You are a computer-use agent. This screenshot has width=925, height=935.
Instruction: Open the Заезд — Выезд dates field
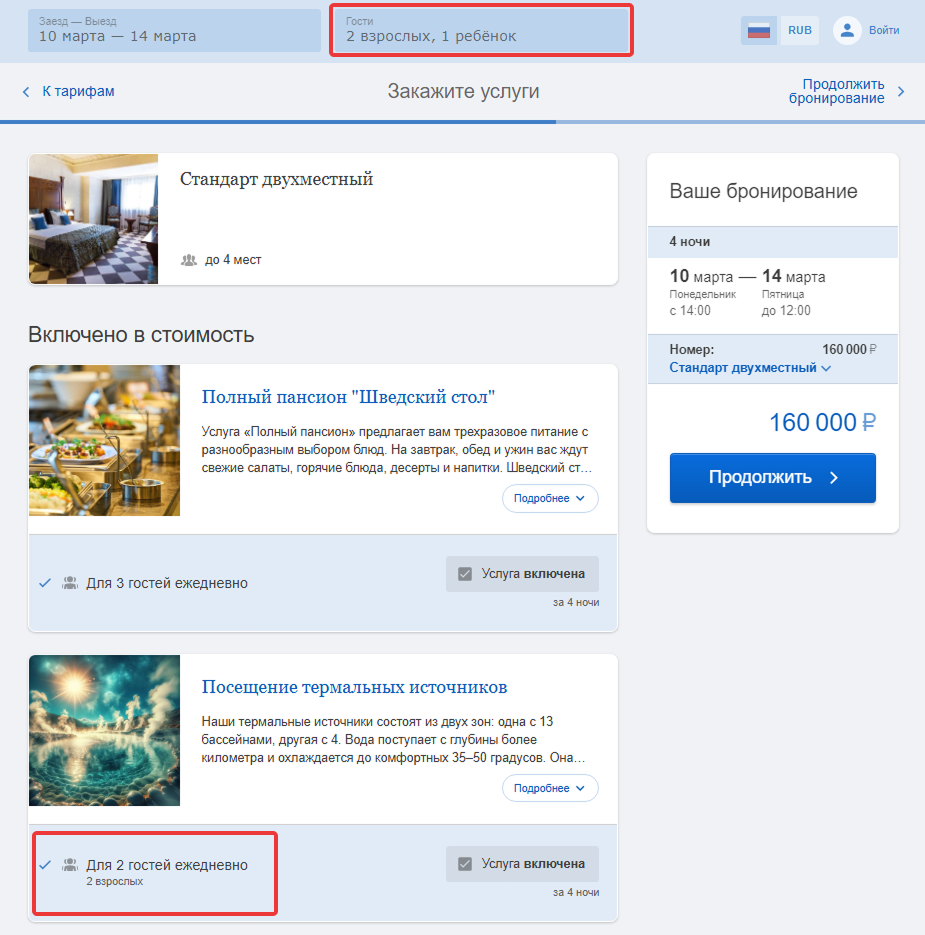coord(174,30)
